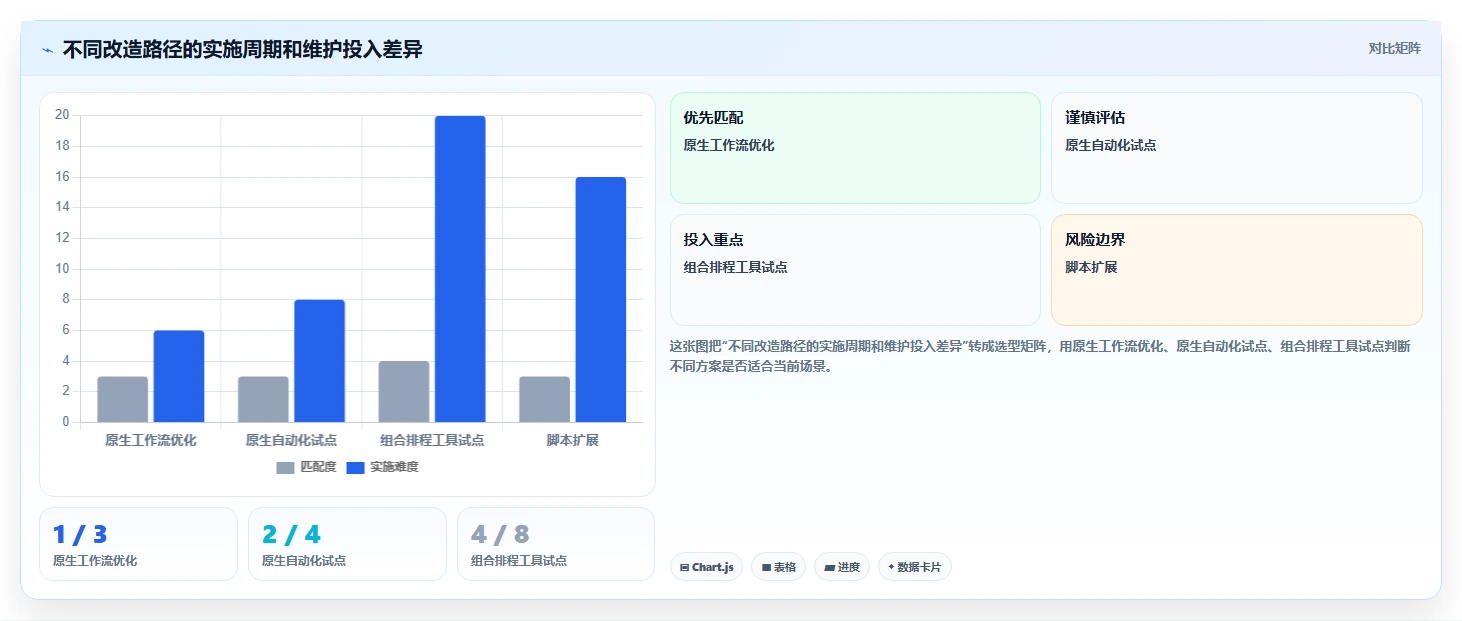Click the blue bar for 脚本扩展
Viewport: 1462px width, 621px height.
(601, 300)
